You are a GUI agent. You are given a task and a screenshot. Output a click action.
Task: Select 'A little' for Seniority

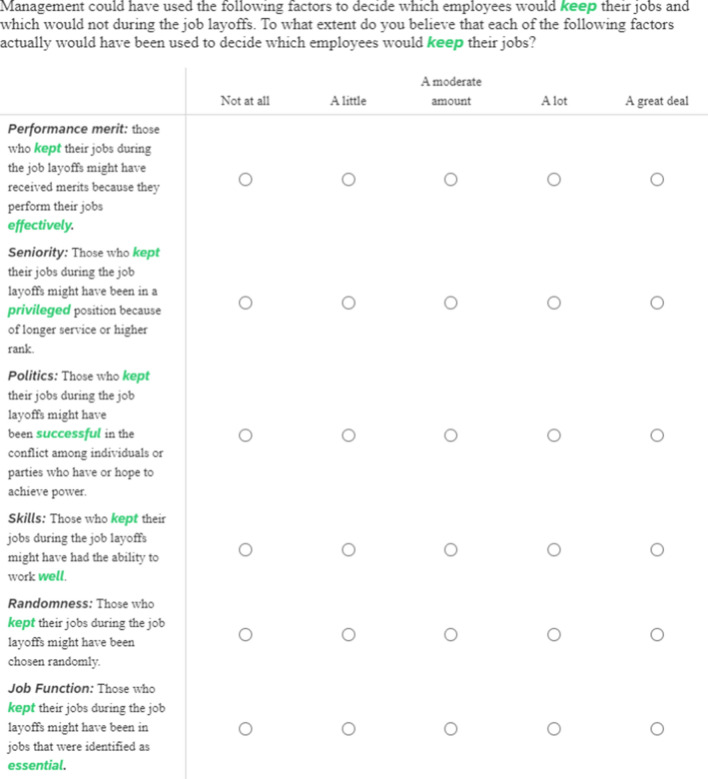click(347, 303)
